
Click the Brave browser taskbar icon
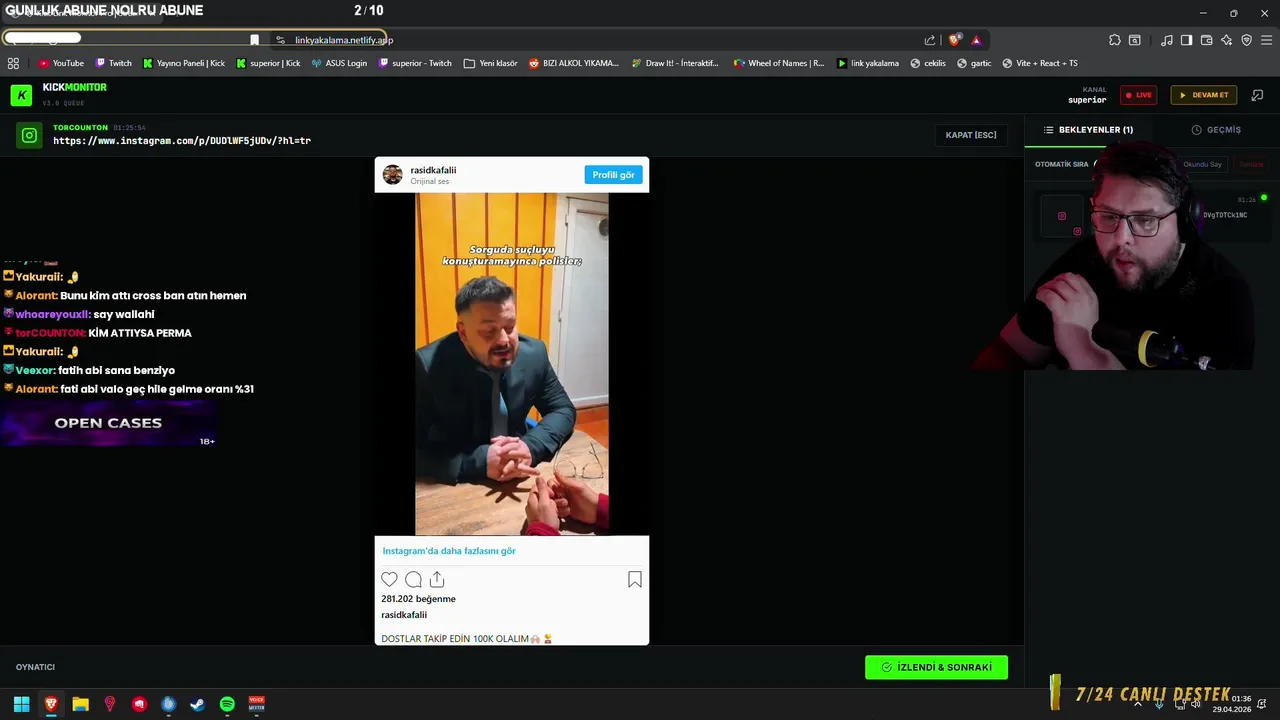coord(51,704)
